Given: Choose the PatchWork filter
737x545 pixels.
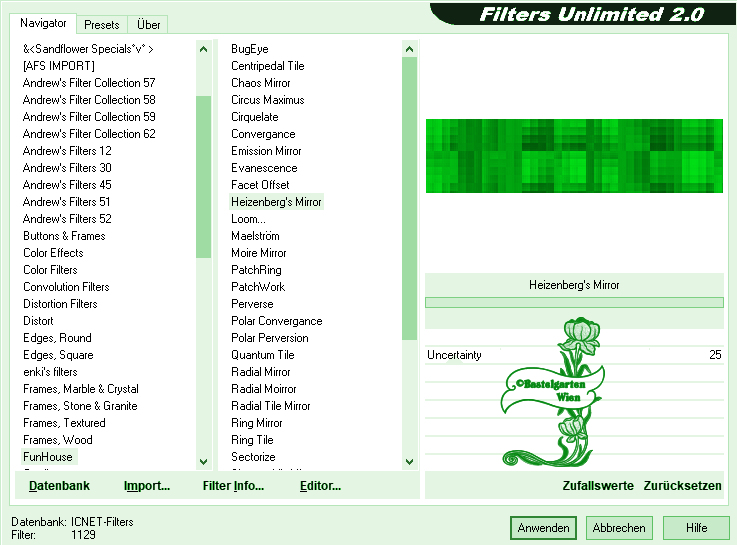Looking at the screenshot, I should click(x=258, y=287).
